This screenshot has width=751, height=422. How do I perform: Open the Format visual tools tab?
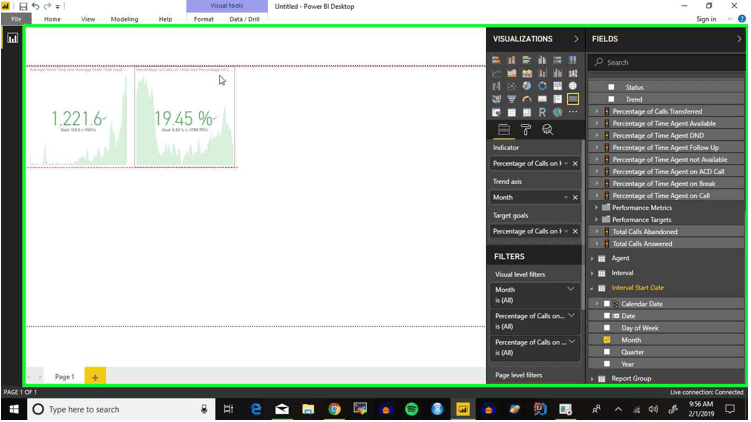click(x=204, y=19)
